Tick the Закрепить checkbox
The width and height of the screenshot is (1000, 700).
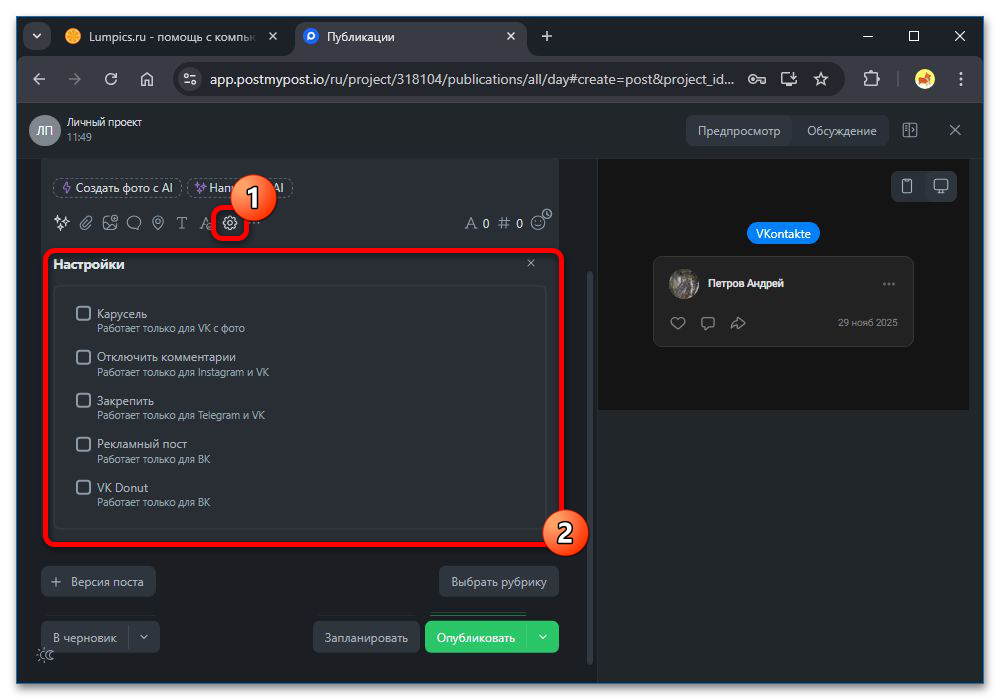[x=84, y=400]
